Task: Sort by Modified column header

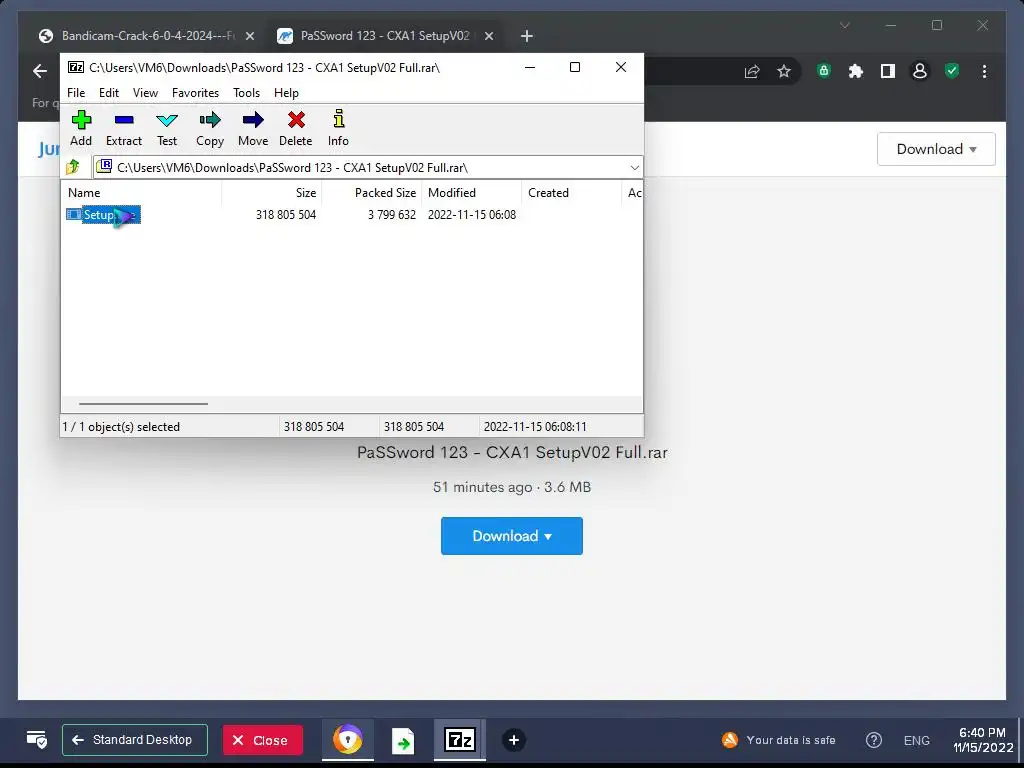Action: (472, 193)
